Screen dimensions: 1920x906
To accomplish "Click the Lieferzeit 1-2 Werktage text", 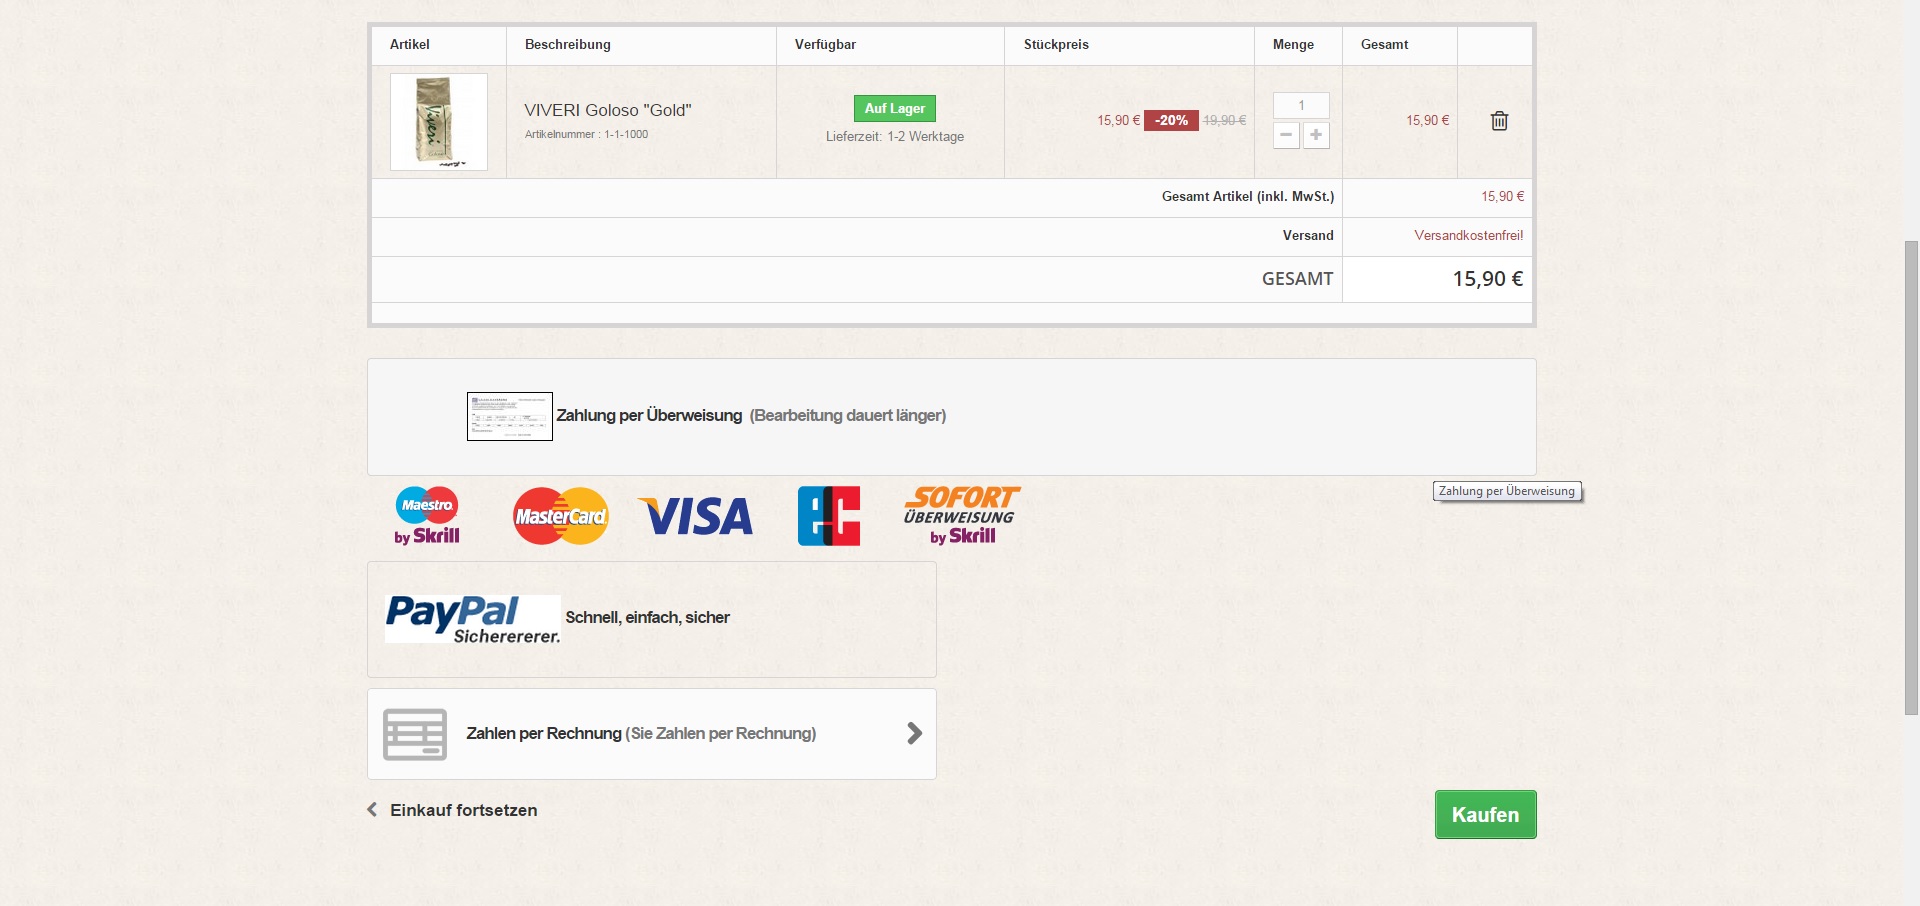I will point(895,137).
